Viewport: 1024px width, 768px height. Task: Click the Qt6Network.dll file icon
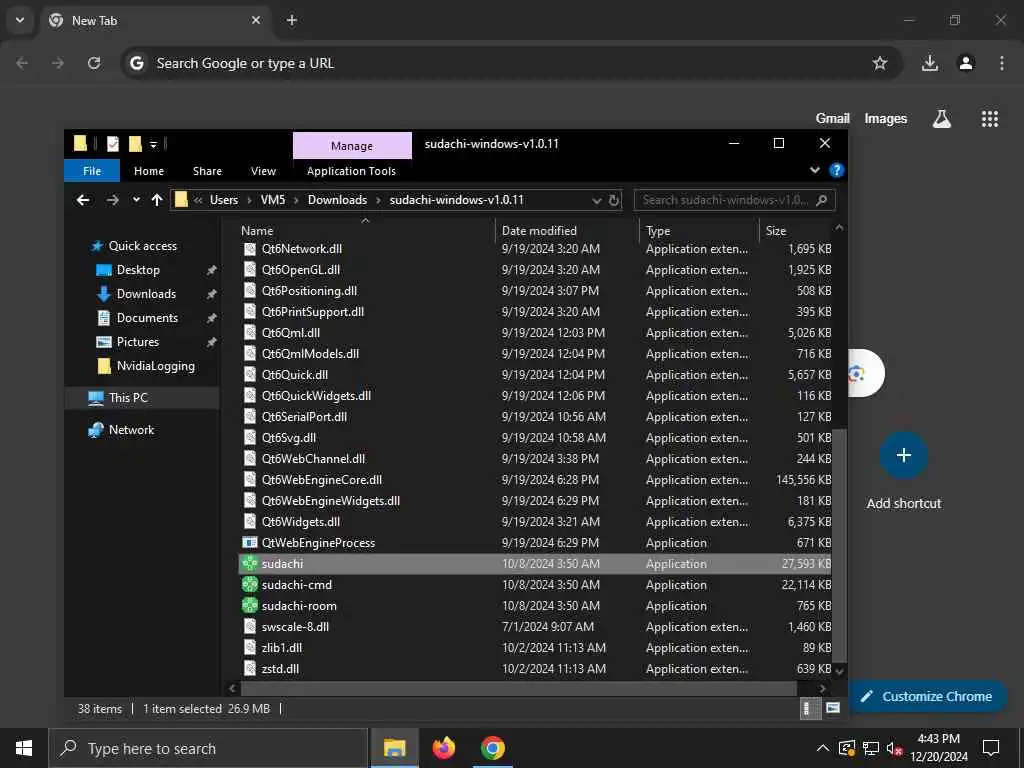249,249
